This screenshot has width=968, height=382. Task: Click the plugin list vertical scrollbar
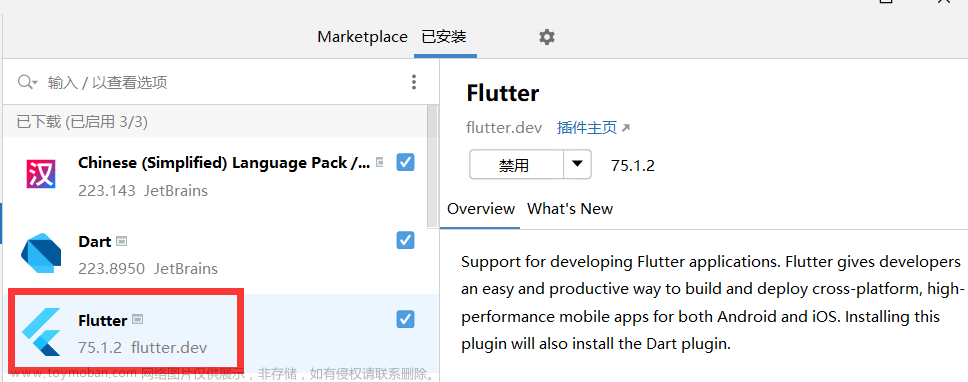click(x=432, y=167)
